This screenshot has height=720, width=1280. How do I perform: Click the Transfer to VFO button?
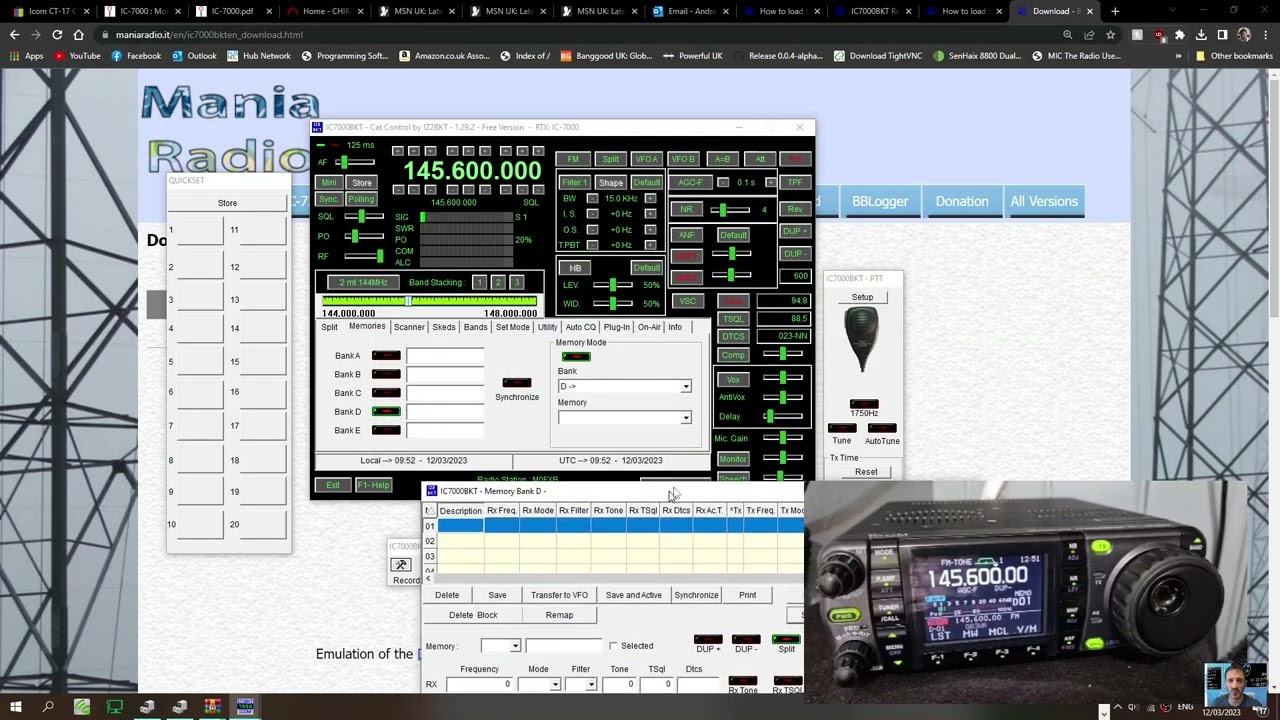click(559, 595)
